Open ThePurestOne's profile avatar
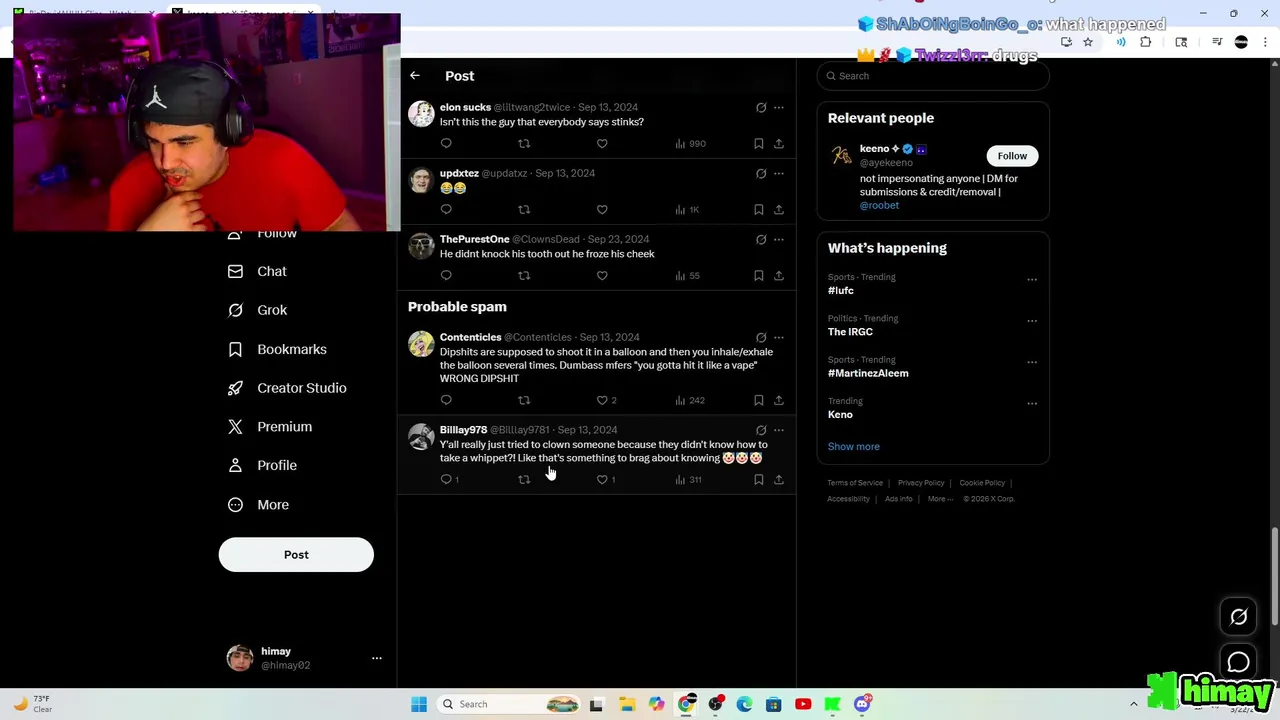 421,246
